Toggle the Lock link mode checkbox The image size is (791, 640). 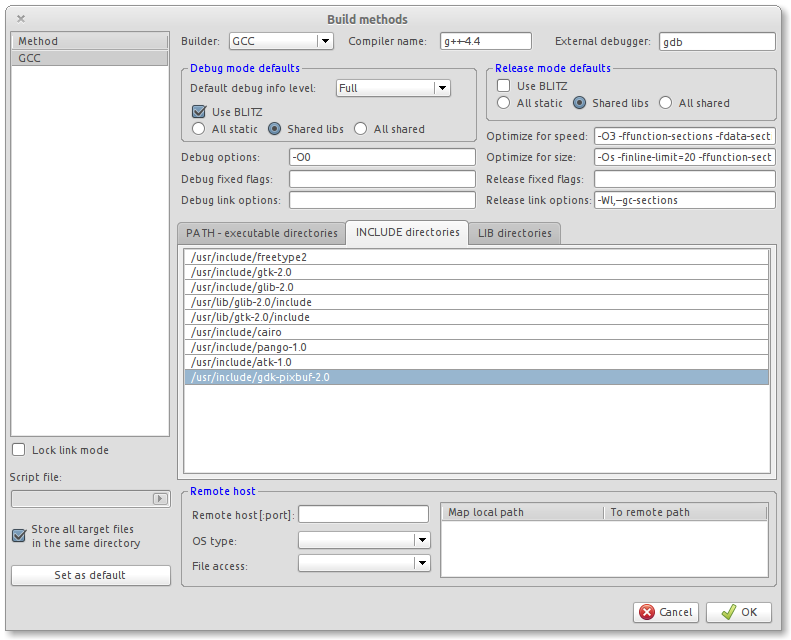point(19,450)
